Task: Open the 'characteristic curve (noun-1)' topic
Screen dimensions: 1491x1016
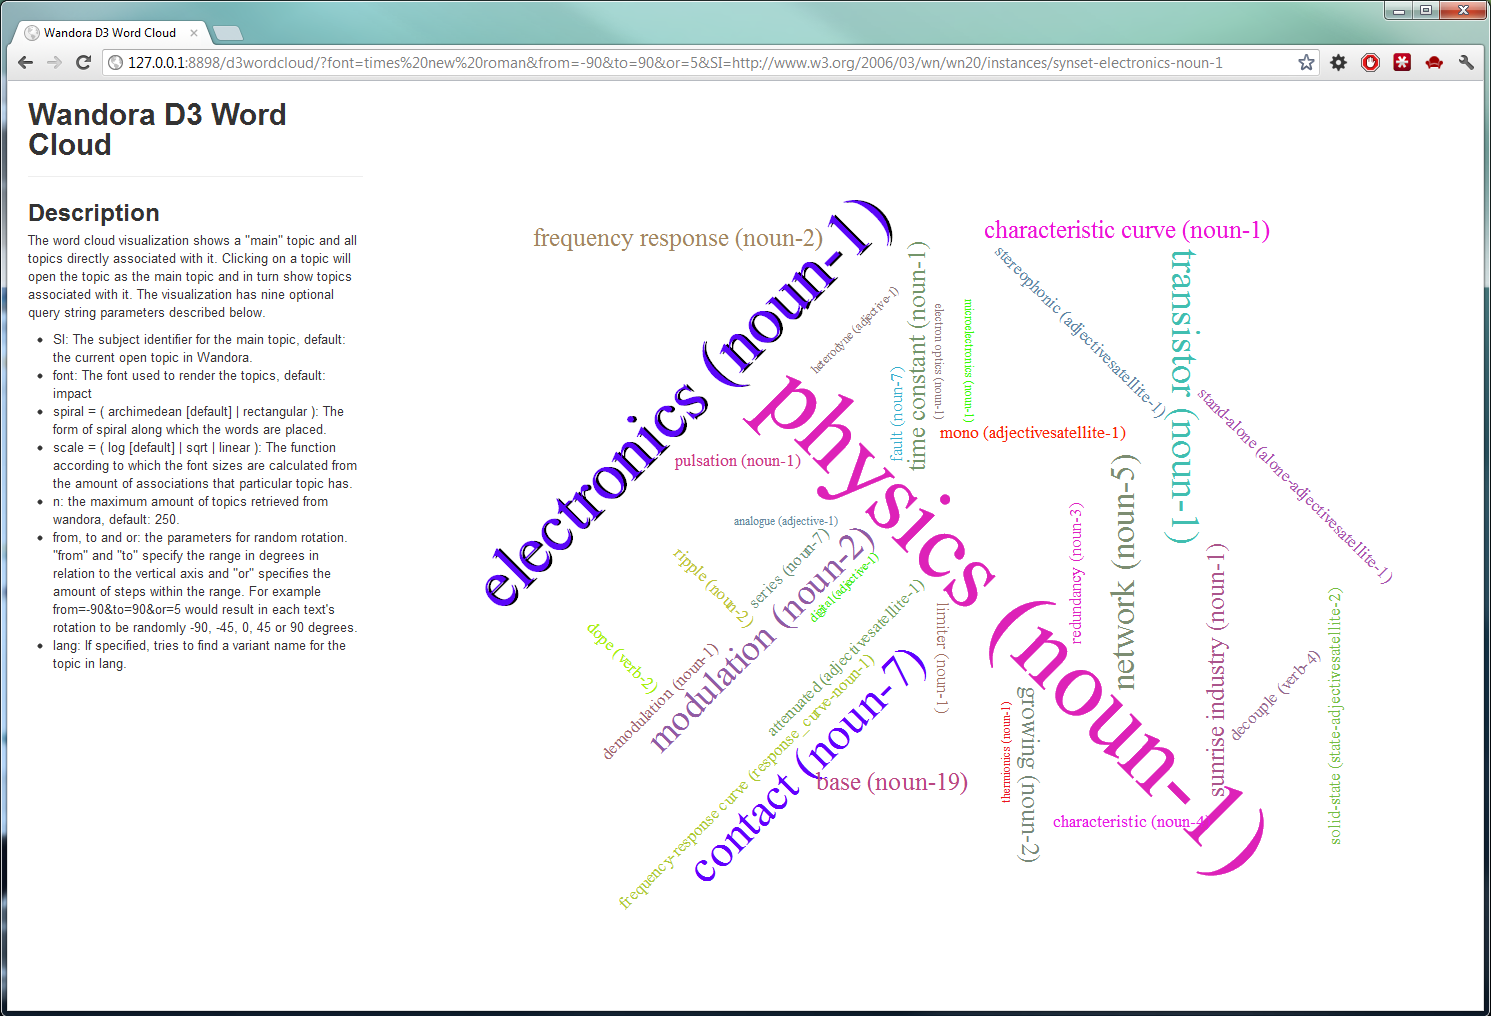Action: [x=1127, y=230]
